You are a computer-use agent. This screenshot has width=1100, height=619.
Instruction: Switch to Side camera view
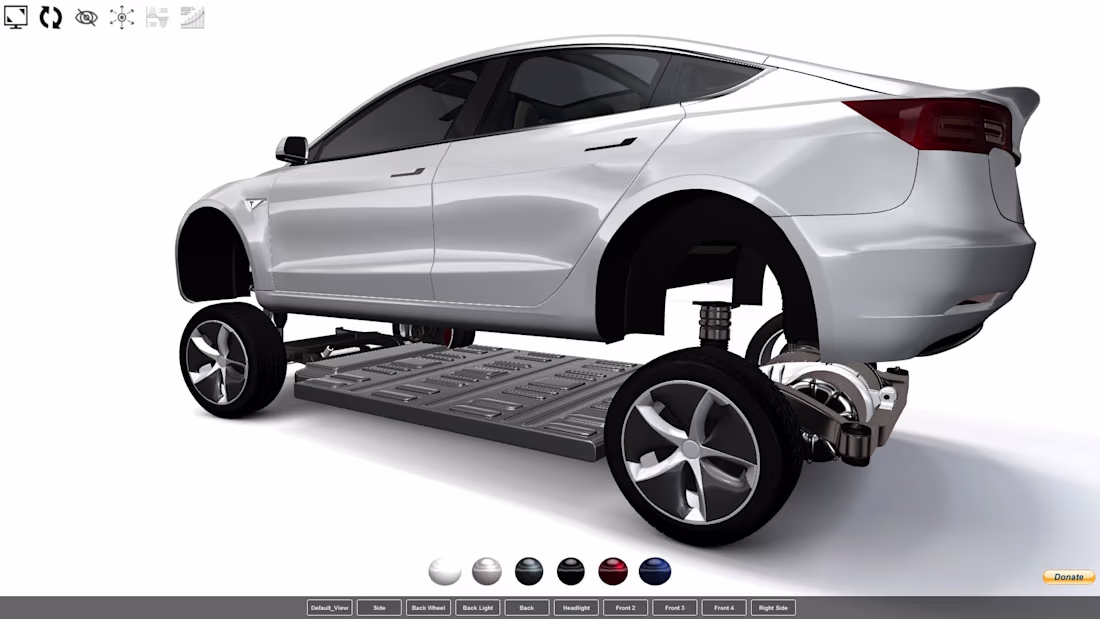[x=379, y=608]
